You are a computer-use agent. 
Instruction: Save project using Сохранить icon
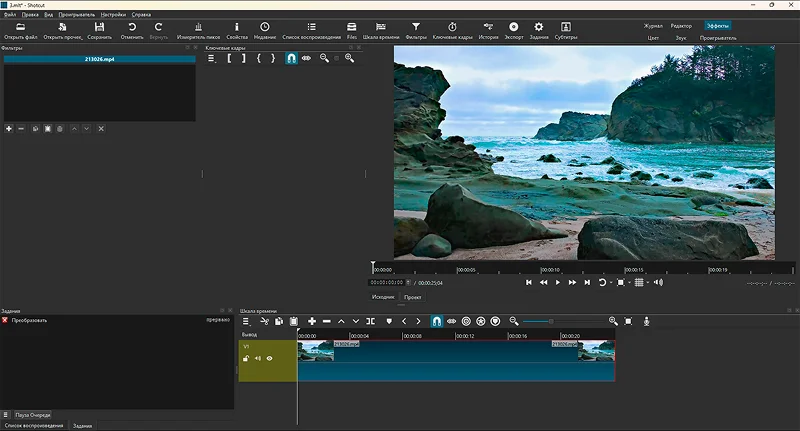[x=99, y=31]
